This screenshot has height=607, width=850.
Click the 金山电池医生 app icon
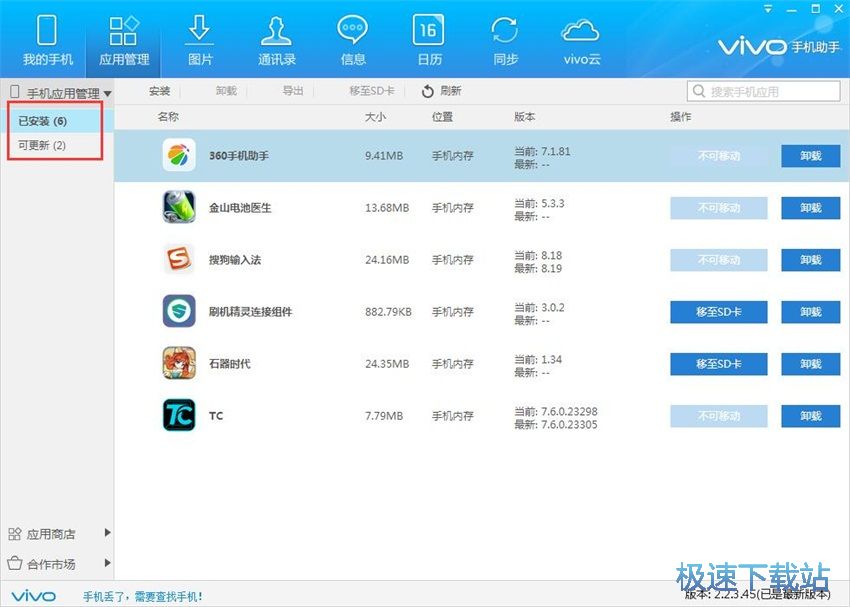[179, 208]
